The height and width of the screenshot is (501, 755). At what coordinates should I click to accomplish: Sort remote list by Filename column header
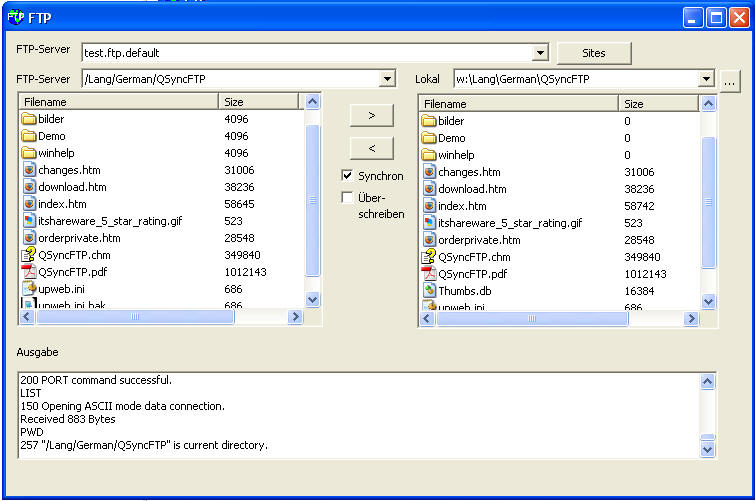point(118,101)
